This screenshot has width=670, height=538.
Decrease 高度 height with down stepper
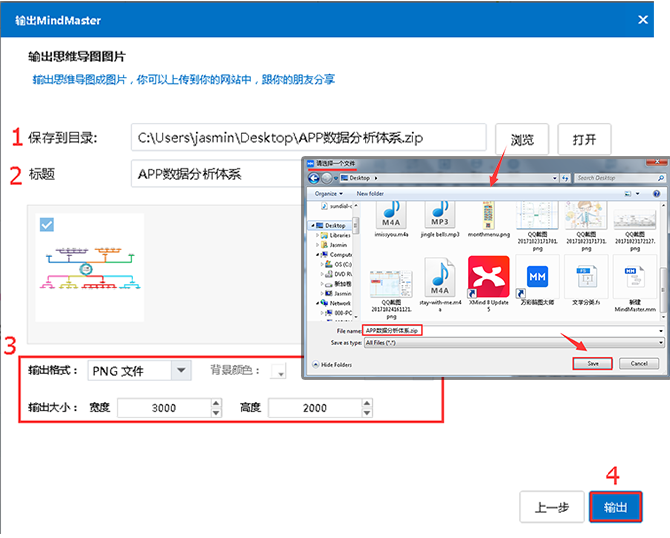coord(367,413)
